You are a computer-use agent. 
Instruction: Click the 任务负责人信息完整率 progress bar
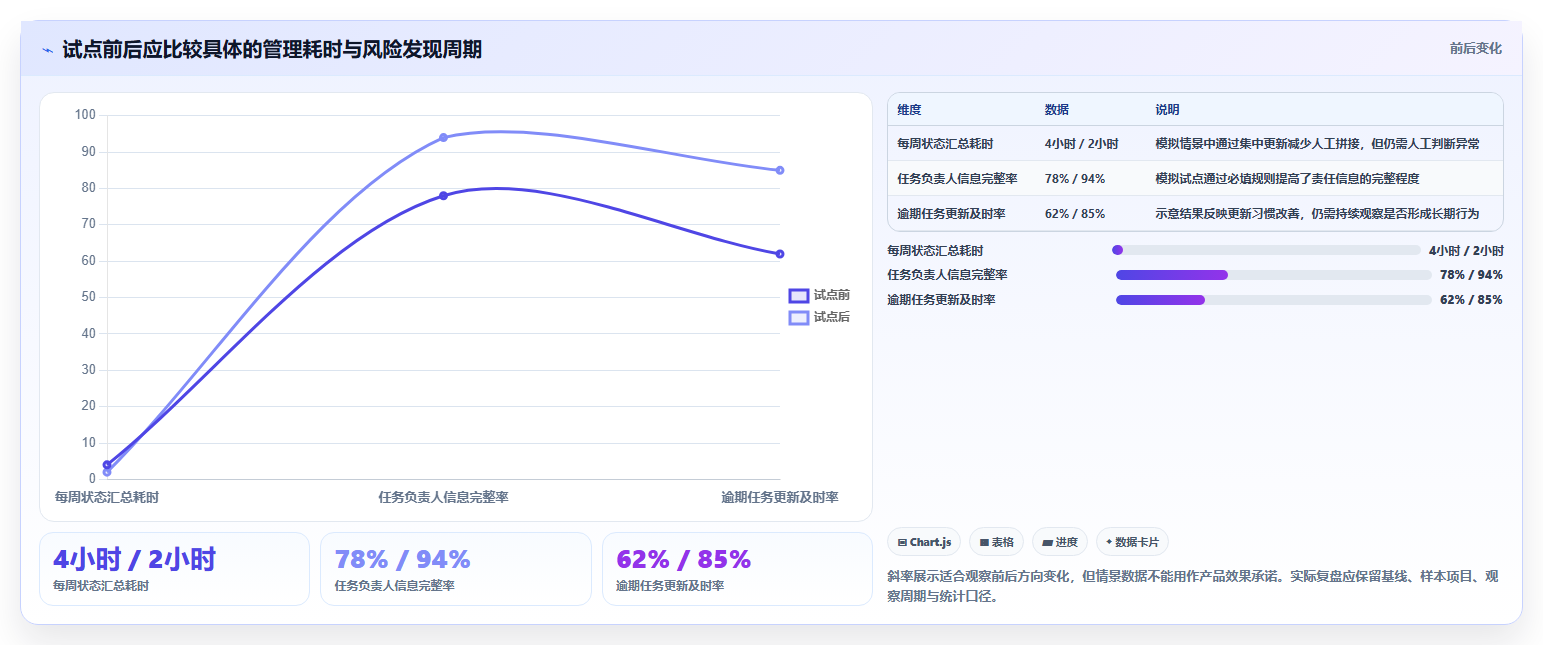pos(1274,275)
